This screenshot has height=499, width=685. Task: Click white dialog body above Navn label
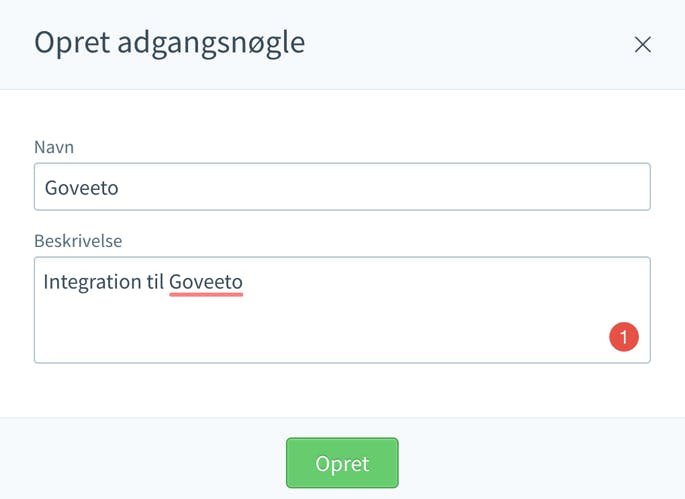pyautogui.click(x=342, y=114)
